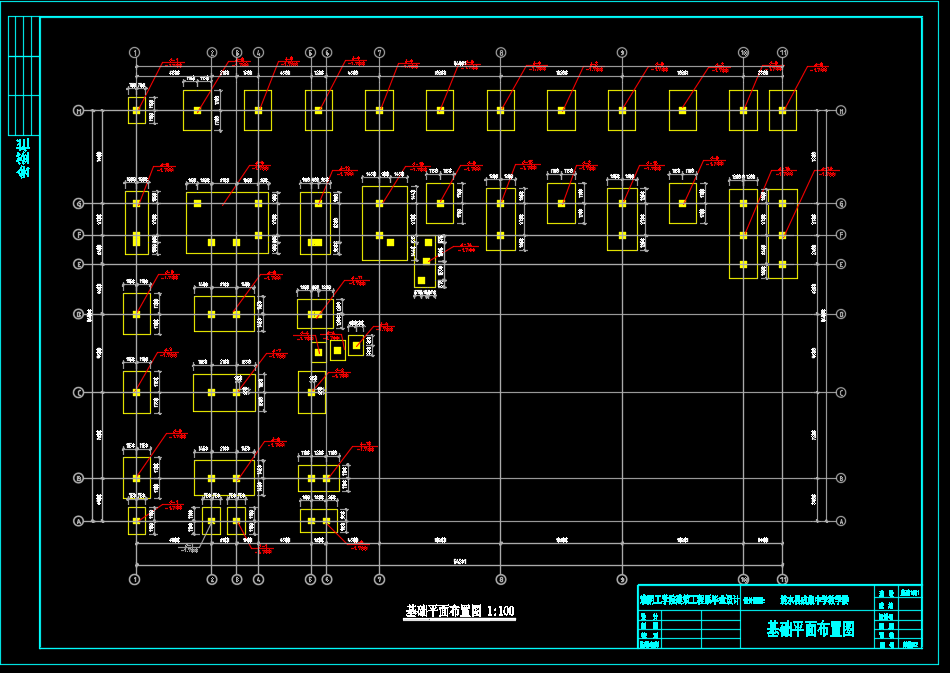The height and width of the screenshot is (673, 950).
Task: Click the column at axes 7 and G
Action: coord(379,204)
